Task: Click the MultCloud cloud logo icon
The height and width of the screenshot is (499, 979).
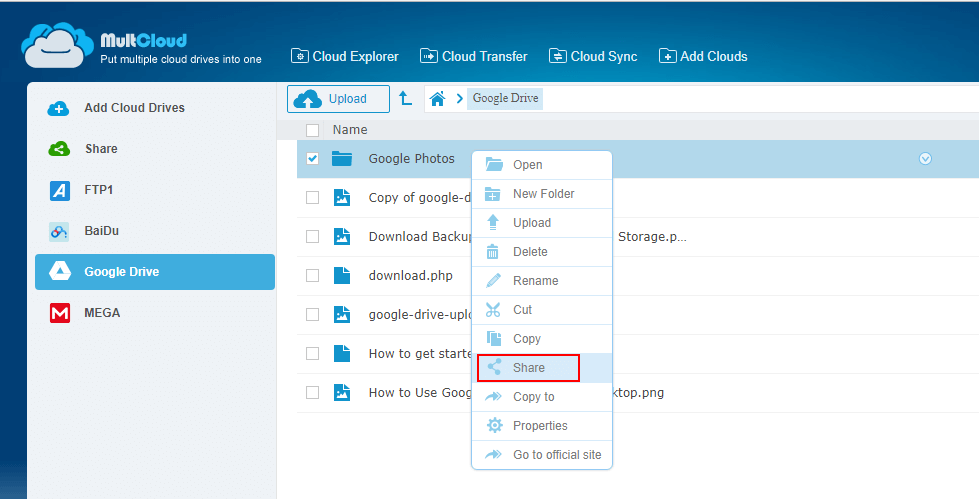Action: pyautogui.click(x=57, y=46)
